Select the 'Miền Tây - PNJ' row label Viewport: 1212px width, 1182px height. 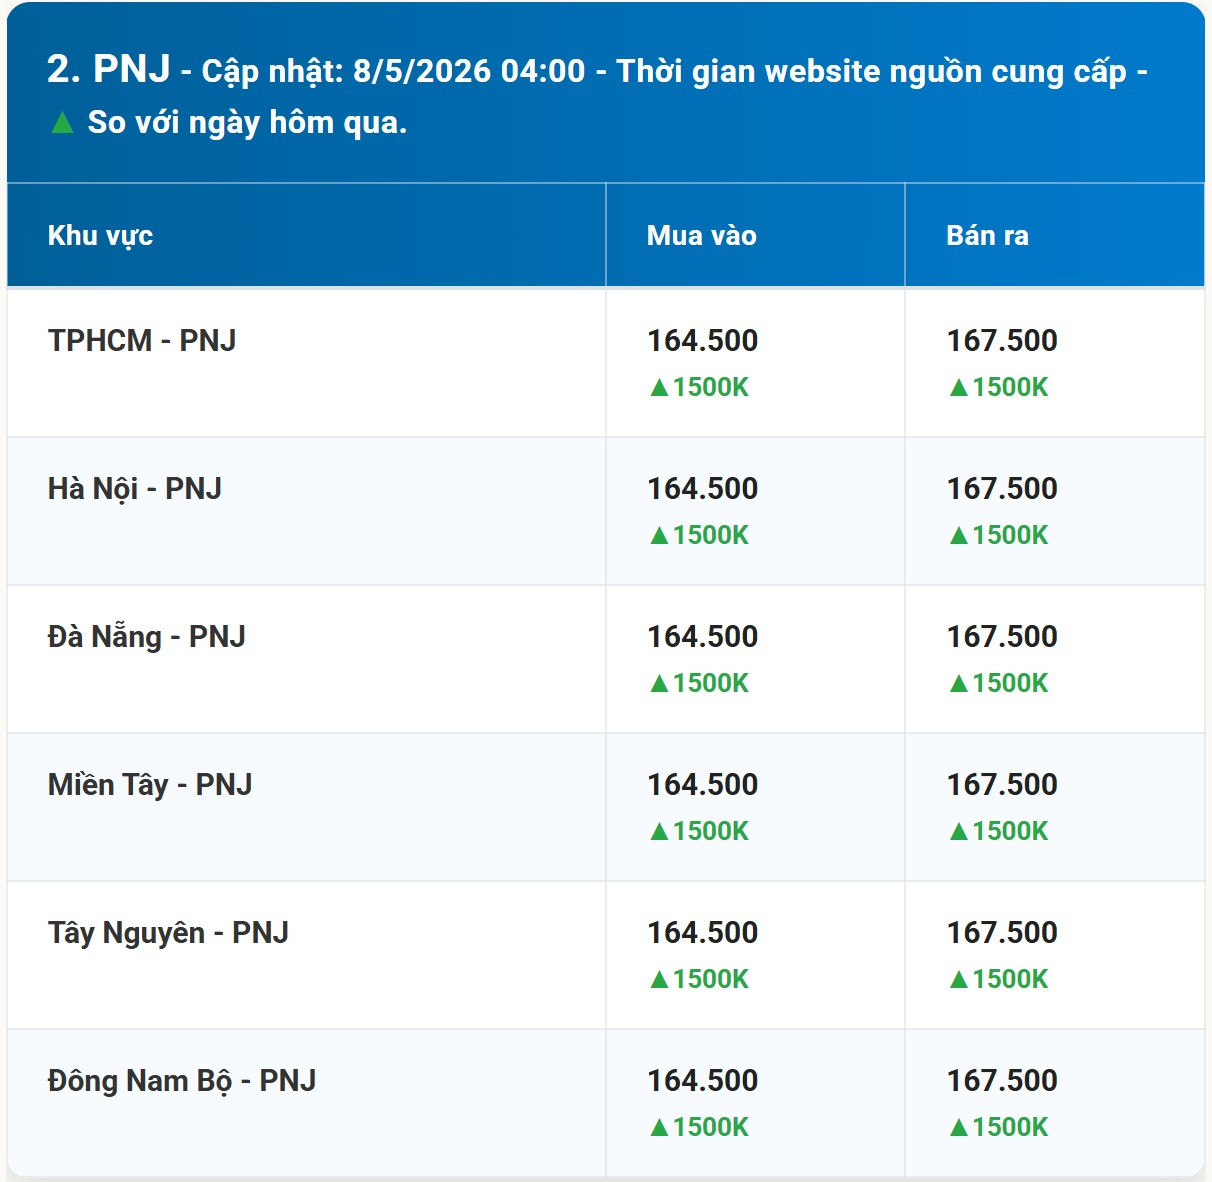[x=150, y=785]
